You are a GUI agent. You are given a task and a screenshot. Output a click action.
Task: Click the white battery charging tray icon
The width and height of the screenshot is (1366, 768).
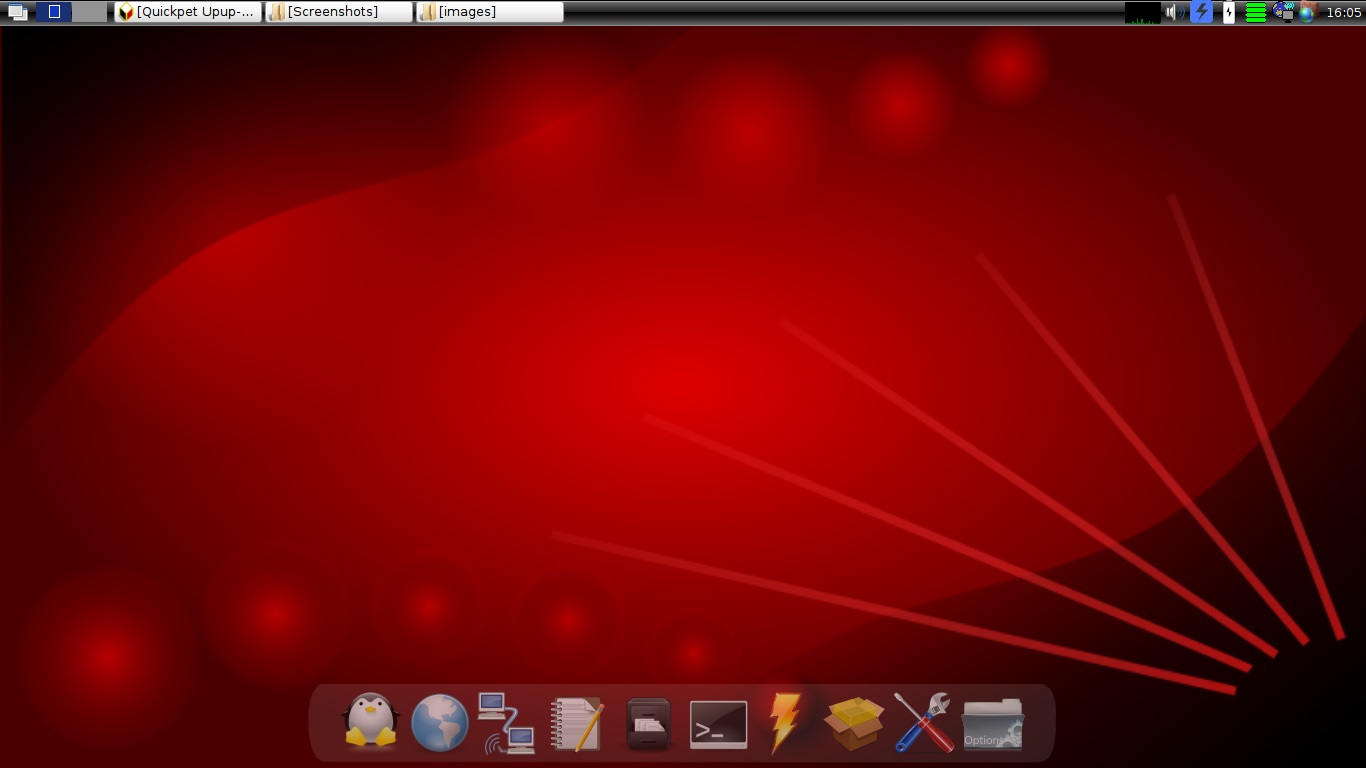coord(1229,12)
